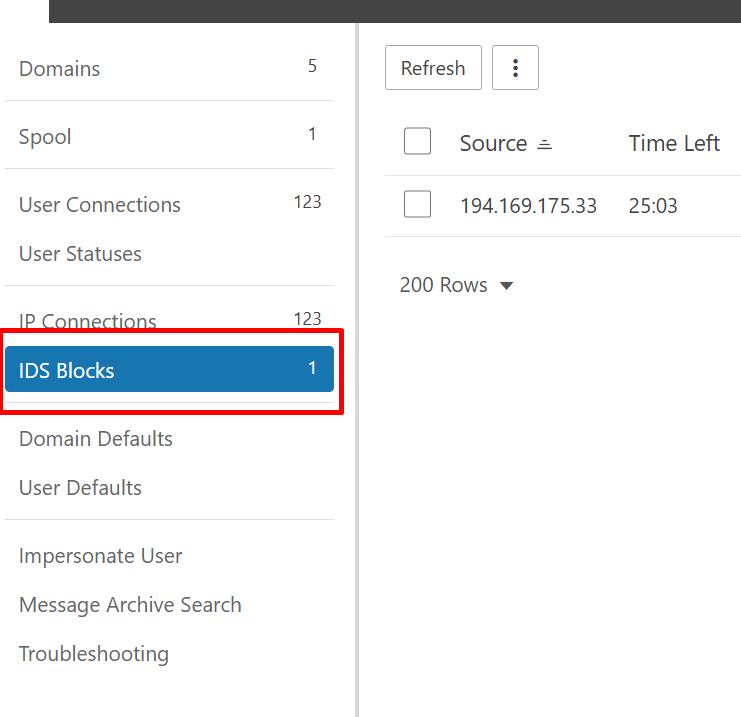Screen dimensions: 741x717
Task: Navigate to IP Connections
Action: (x=88, y=321)
